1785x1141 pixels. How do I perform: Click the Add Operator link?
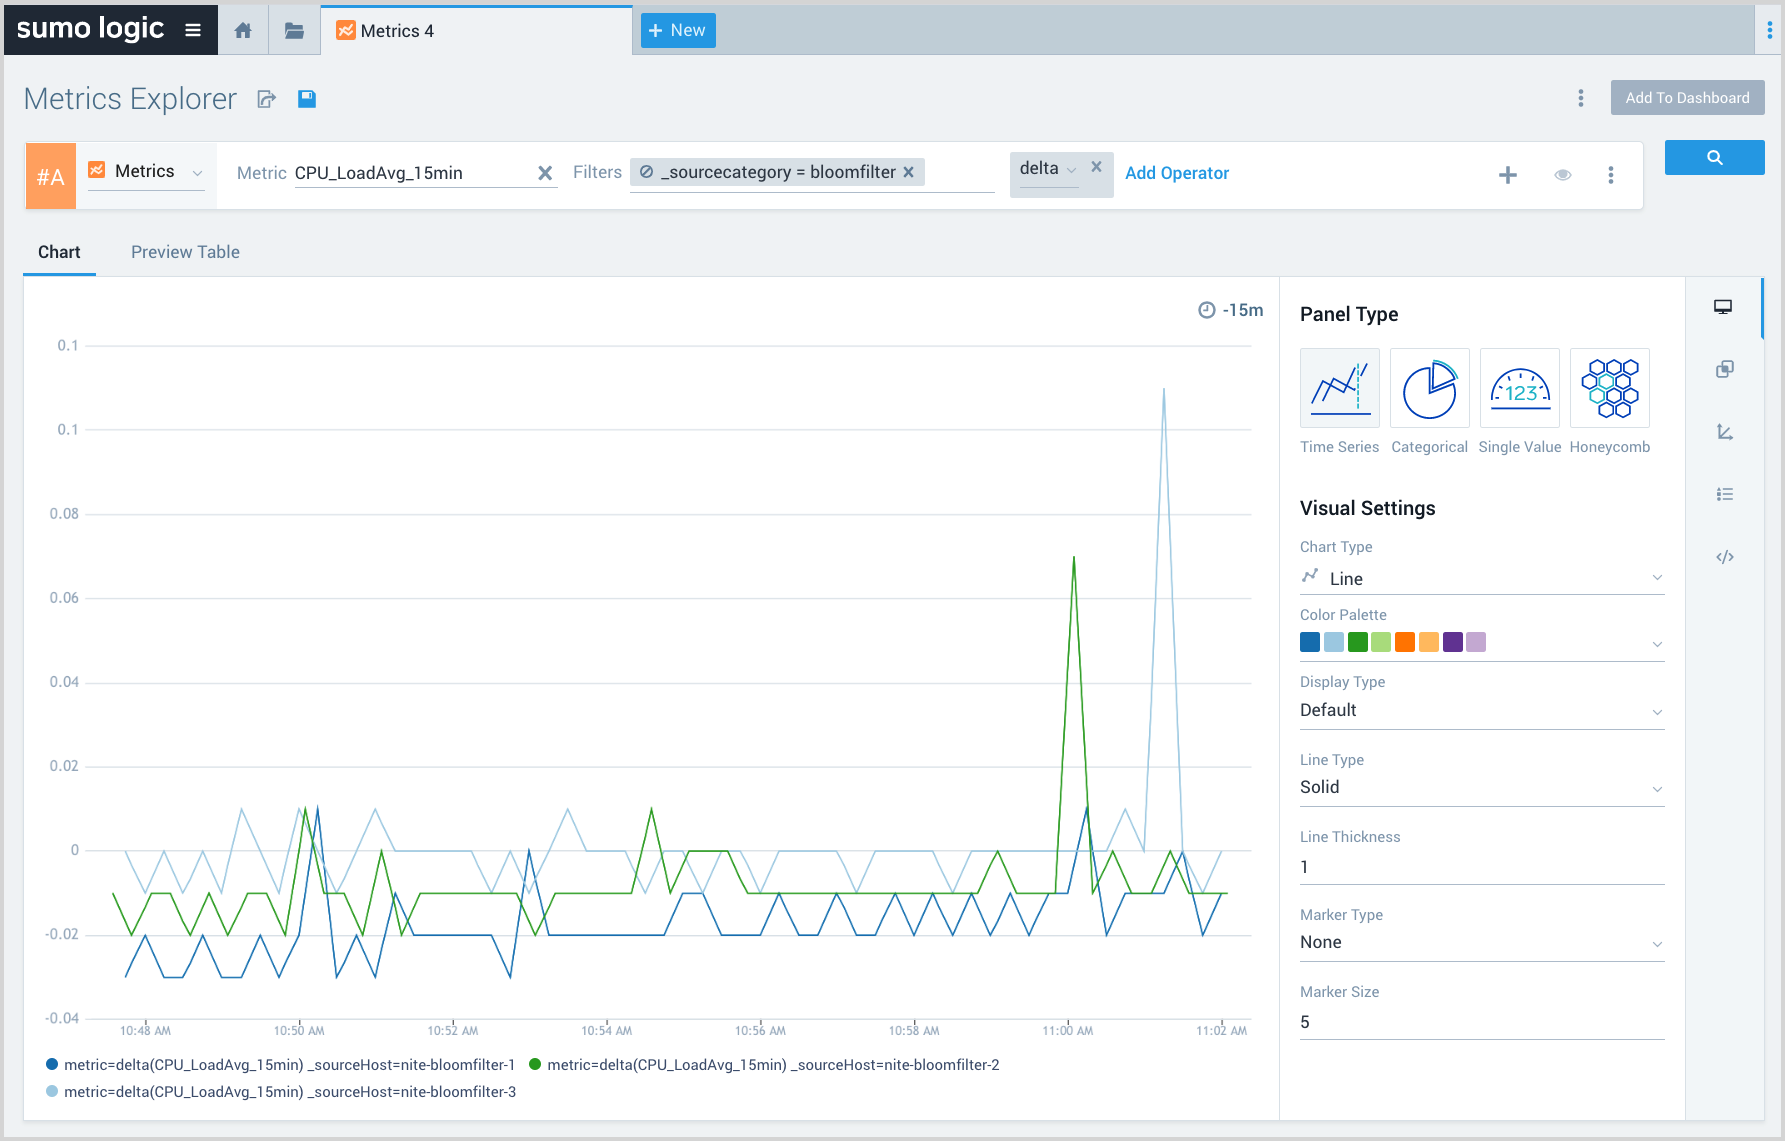1177,173
